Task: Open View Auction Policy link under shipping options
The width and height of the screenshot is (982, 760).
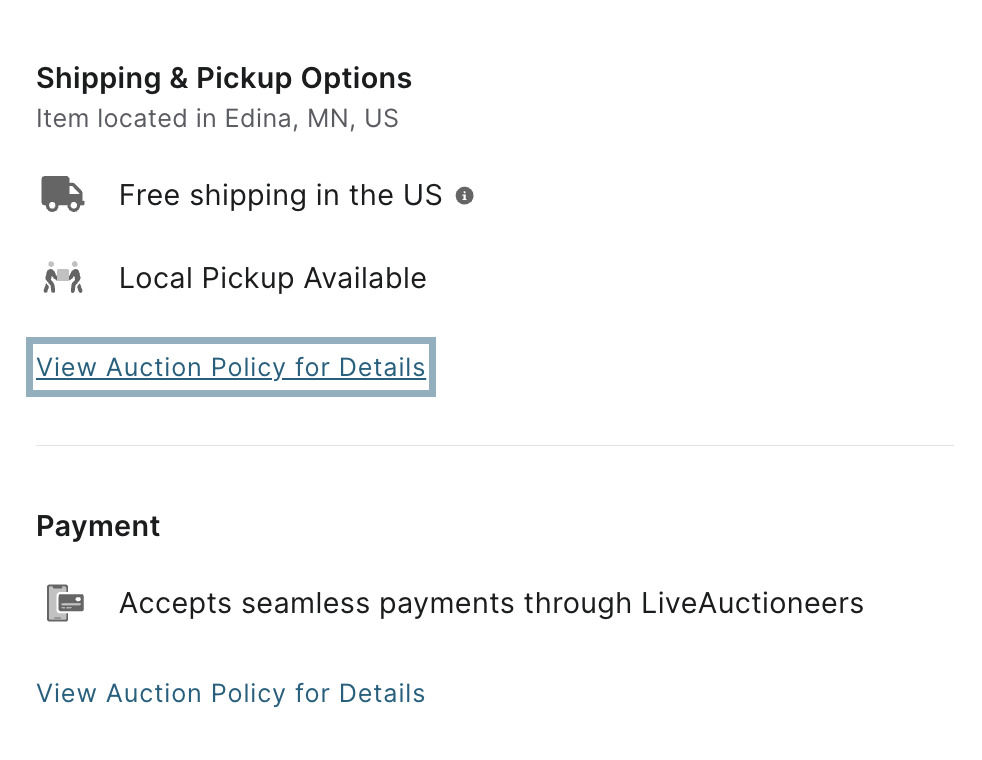Action: pyautogui.click(x=230, y=367)
